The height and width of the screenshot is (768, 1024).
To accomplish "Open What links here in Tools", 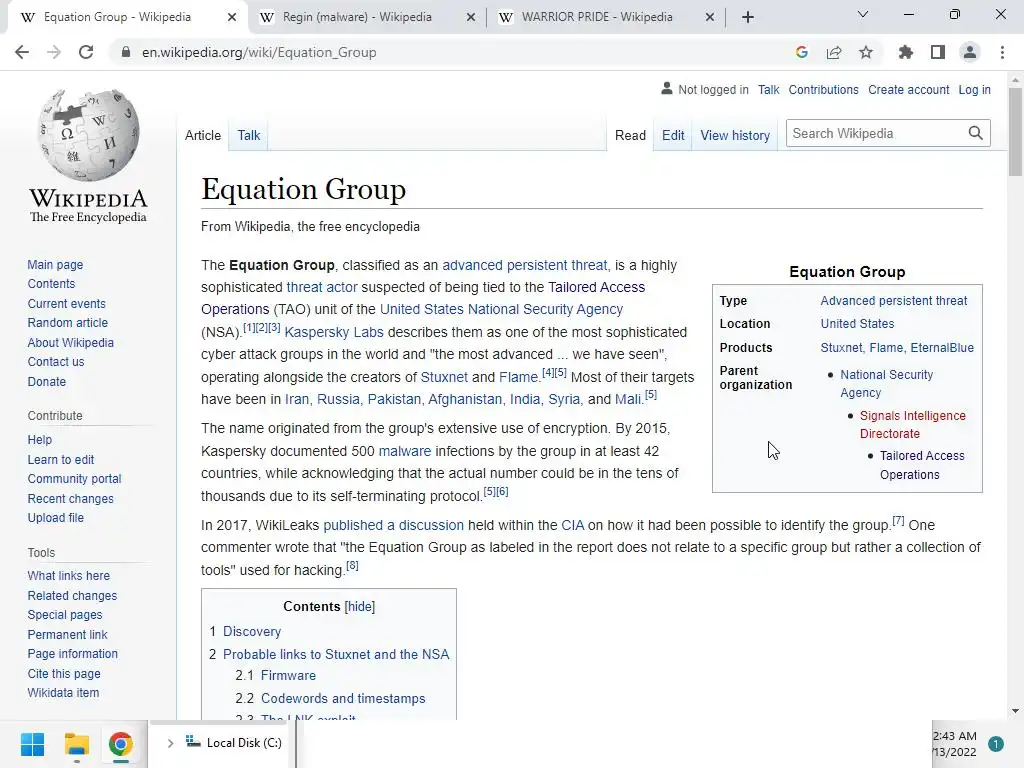I will [x=69, y=575].
